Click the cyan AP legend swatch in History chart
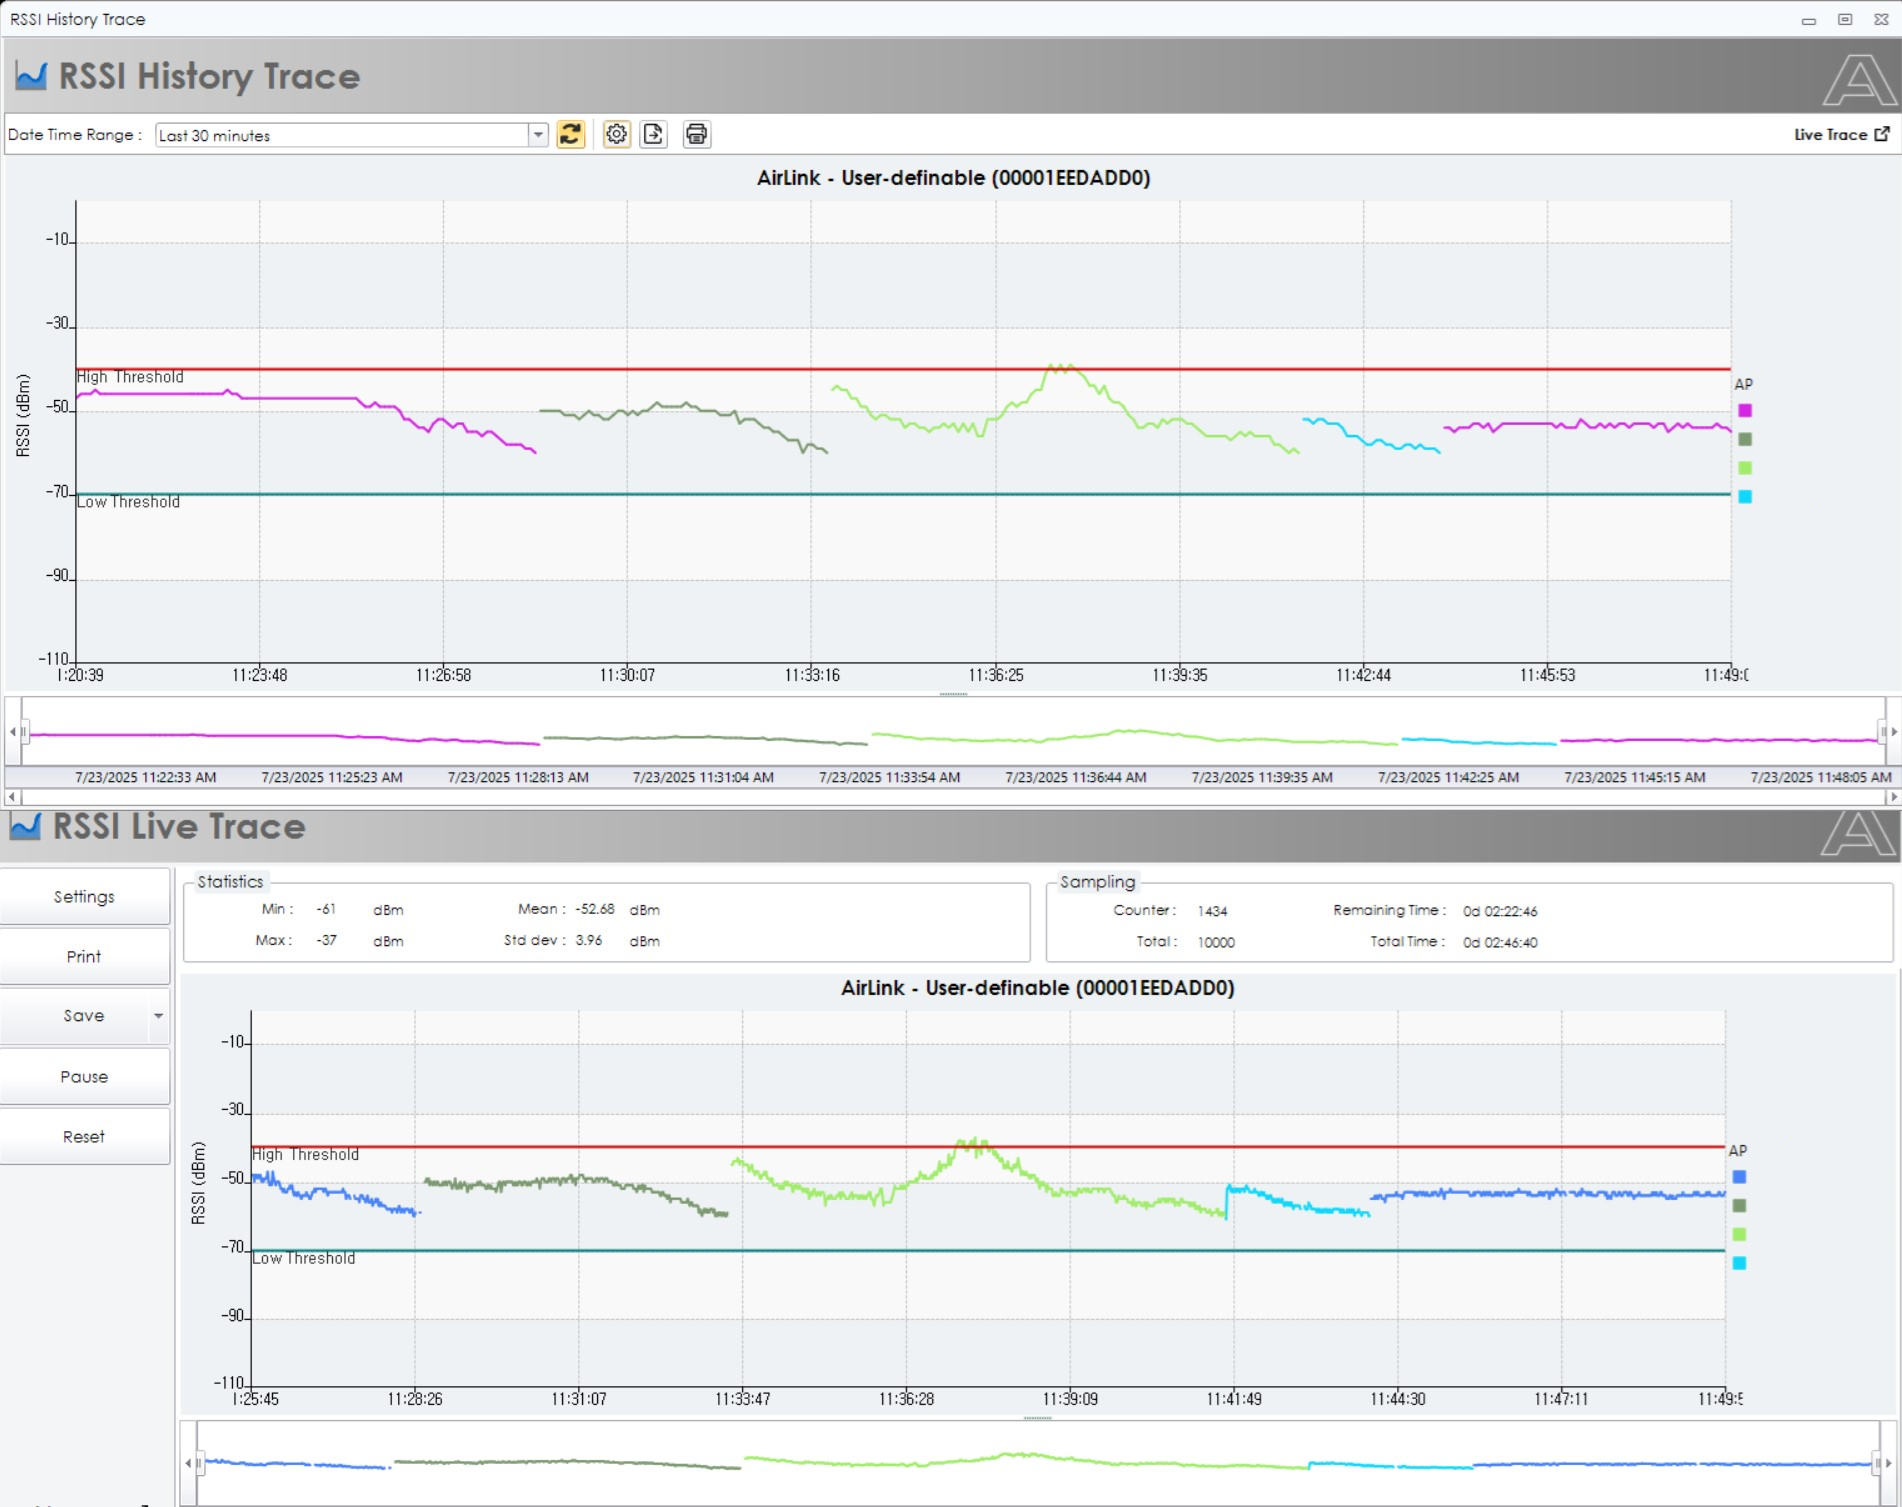The height and width of the screenshot is (1507, 1902). pyautogui.click(x=1745, y=497)
